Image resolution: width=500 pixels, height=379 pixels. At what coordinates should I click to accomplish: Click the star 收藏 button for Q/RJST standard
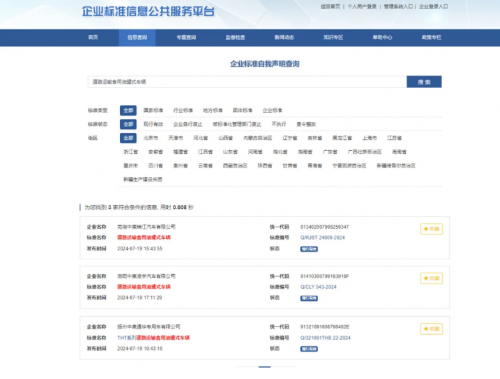tap(431, 229)
